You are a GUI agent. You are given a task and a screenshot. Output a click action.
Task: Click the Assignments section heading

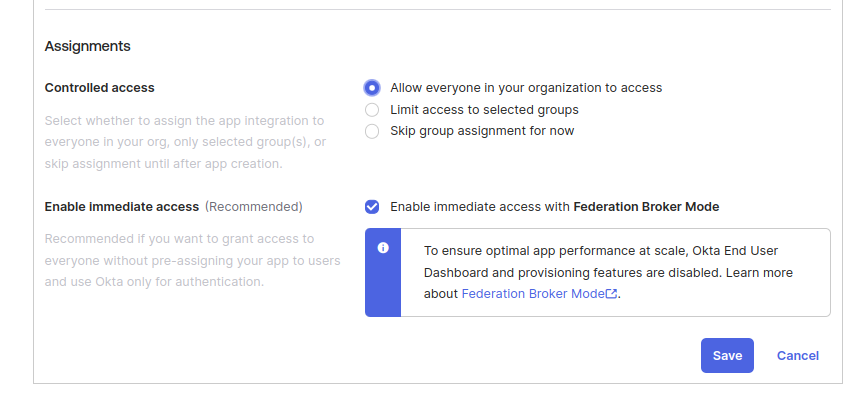88,46
